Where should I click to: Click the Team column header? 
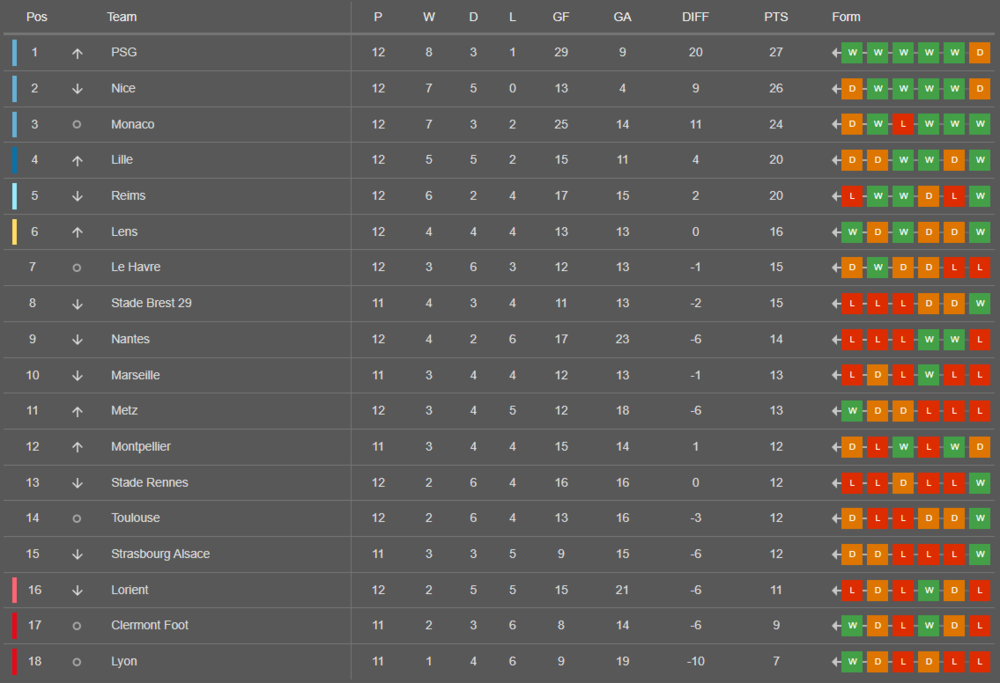click(121, 17)
